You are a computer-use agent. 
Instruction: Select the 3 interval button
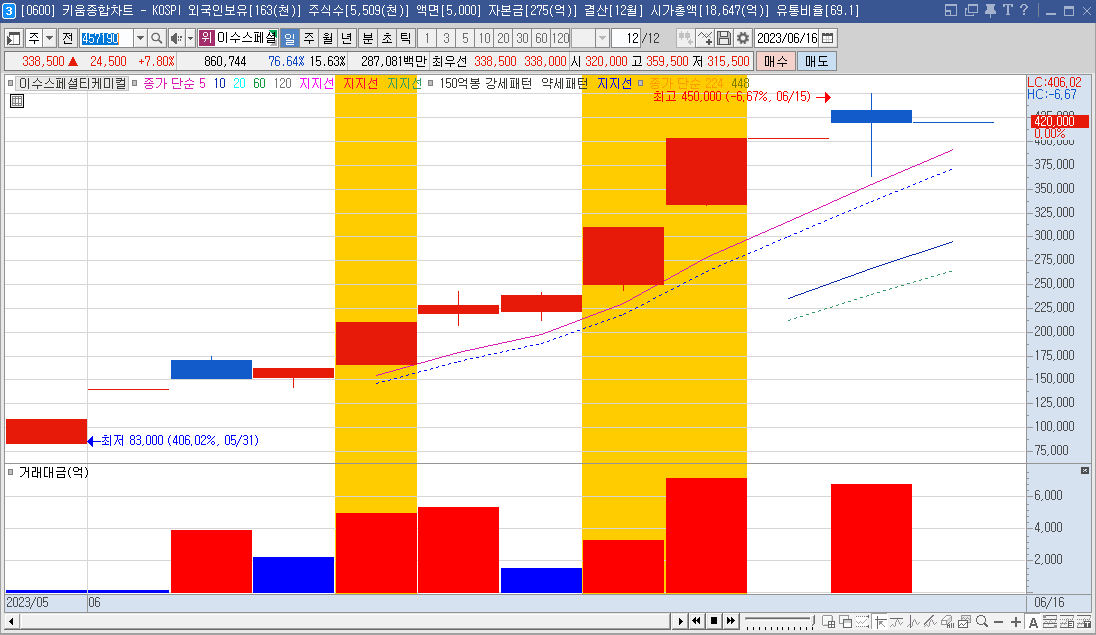[x=446, y=38]
